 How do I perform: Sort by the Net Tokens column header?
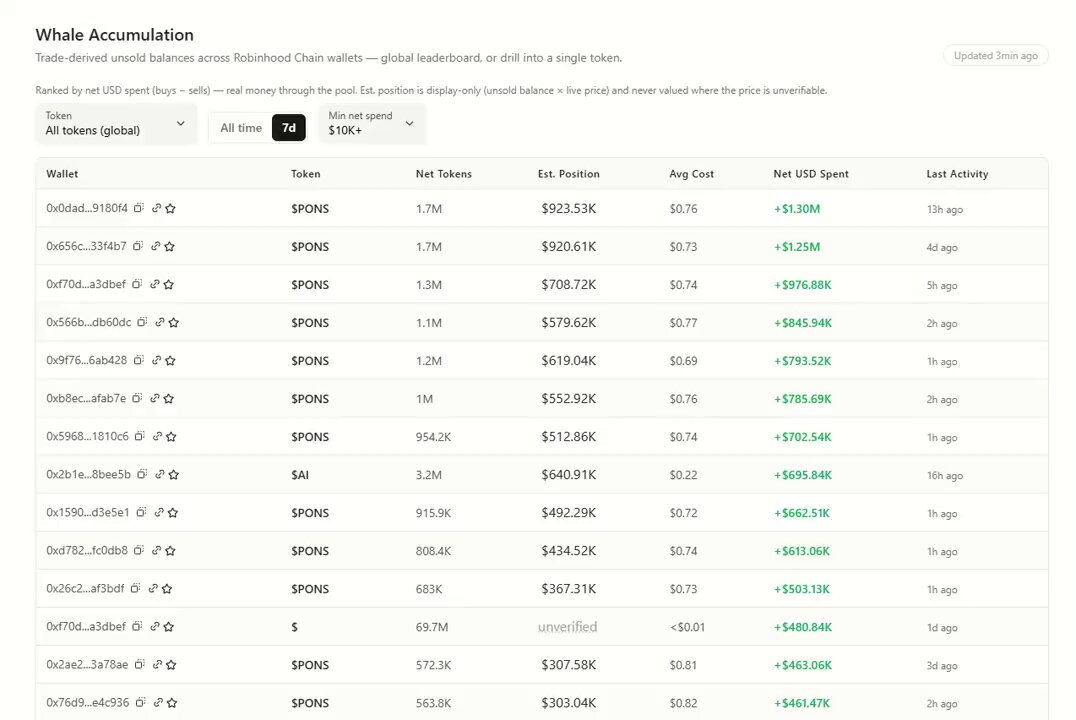pyautogui.click(x=443, y=174)
